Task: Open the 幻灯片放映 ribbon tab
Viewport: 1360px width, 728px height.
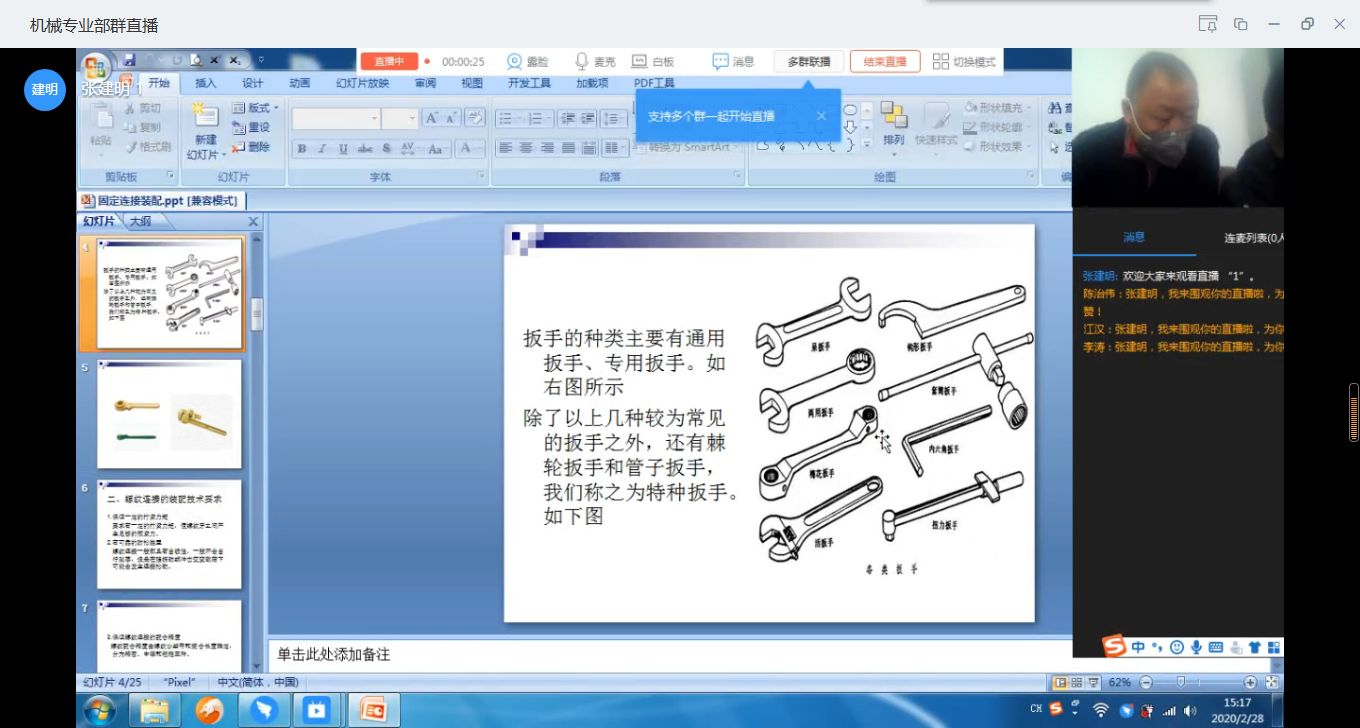Action: (362, 84)
